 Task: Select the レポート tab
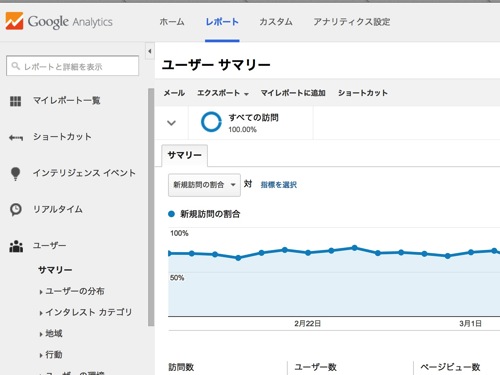pos(222,22)
